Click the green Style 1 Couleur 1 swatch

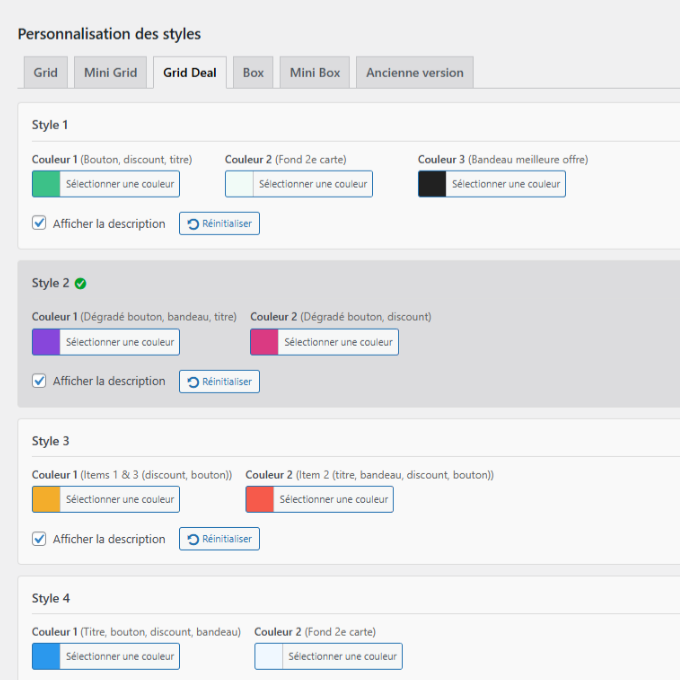coord(46,184)
